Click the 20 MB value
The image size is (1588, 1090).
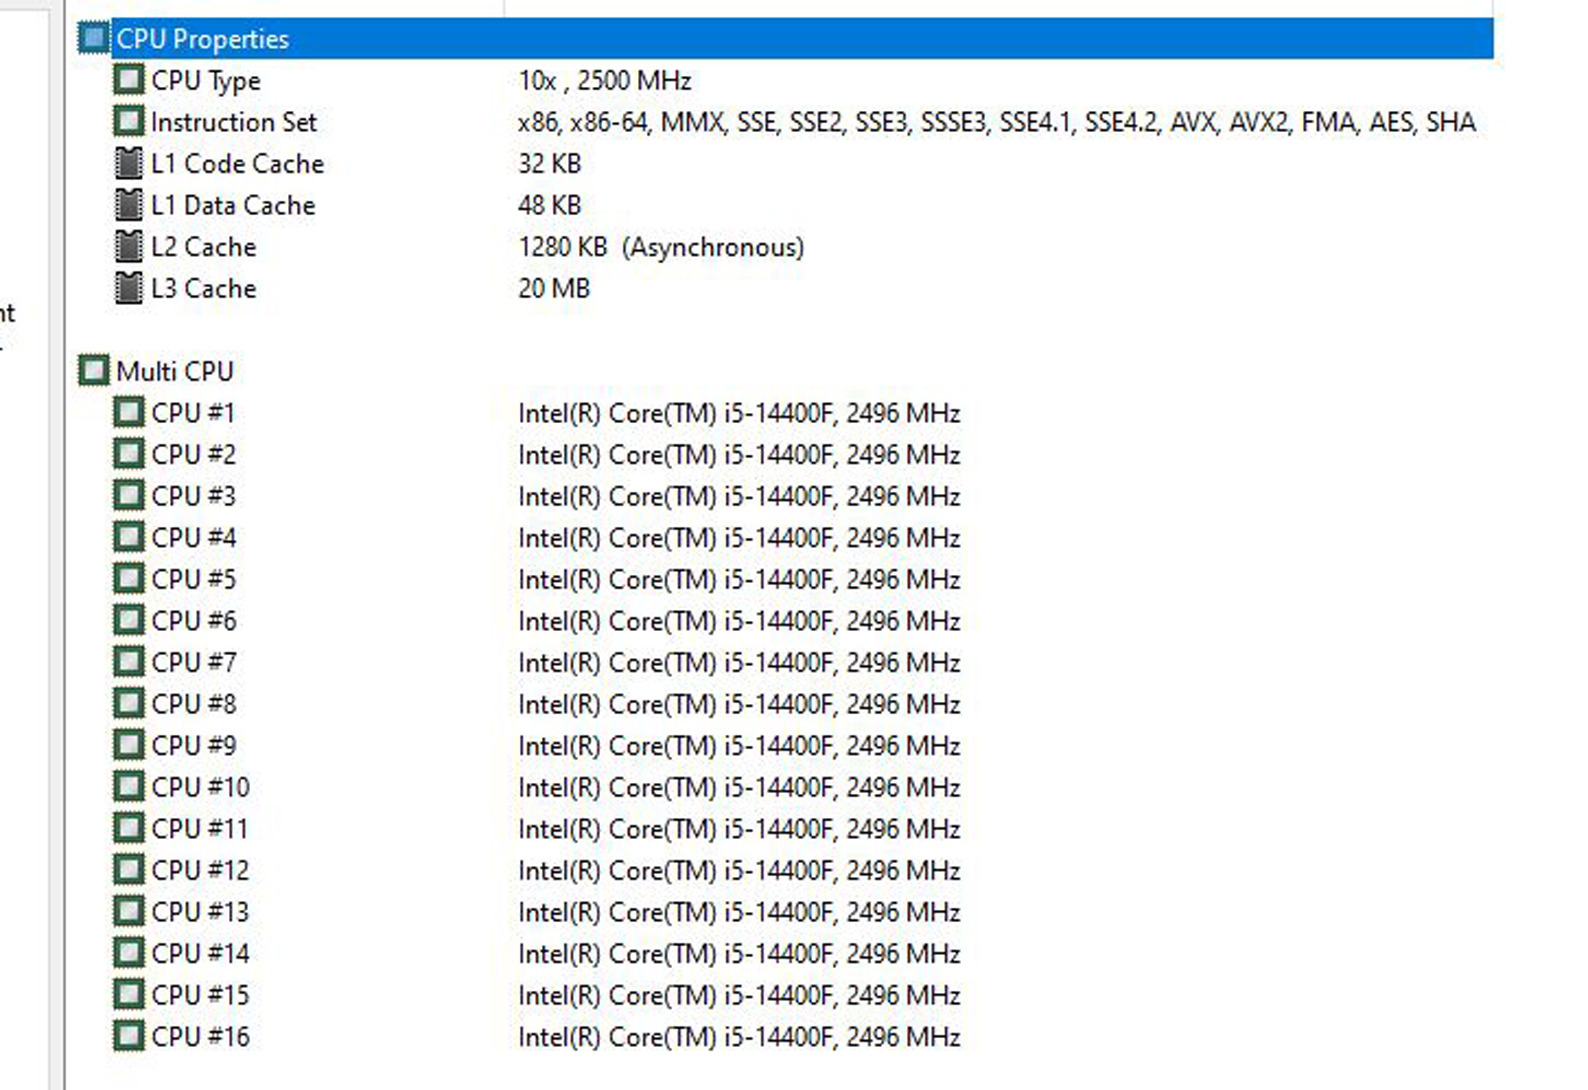[554, 288]
